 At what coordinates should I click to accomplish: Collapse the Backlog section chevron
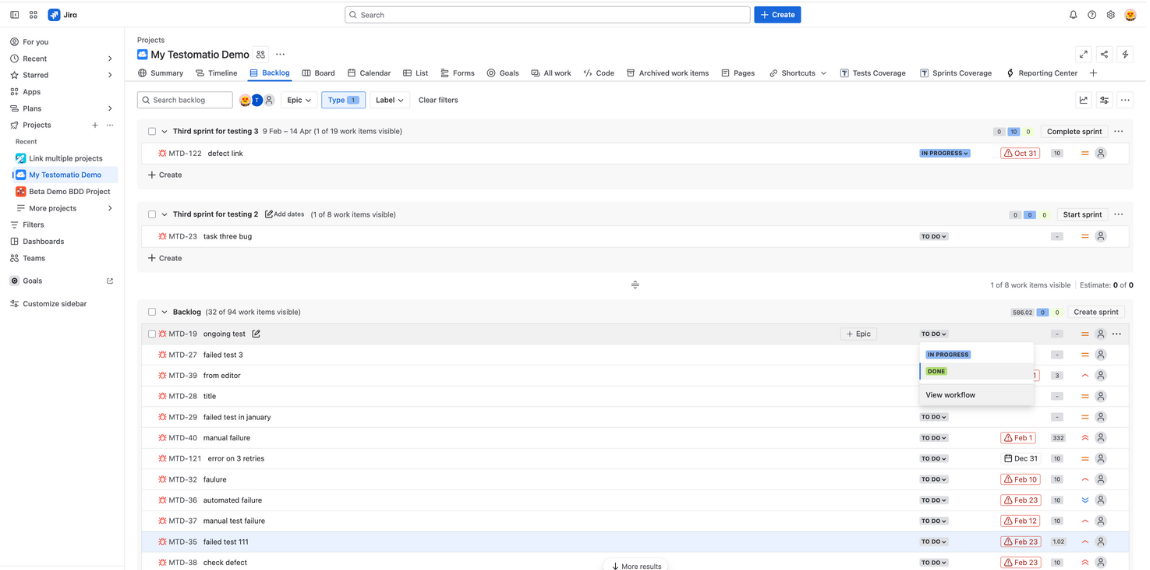pos(165,312)
